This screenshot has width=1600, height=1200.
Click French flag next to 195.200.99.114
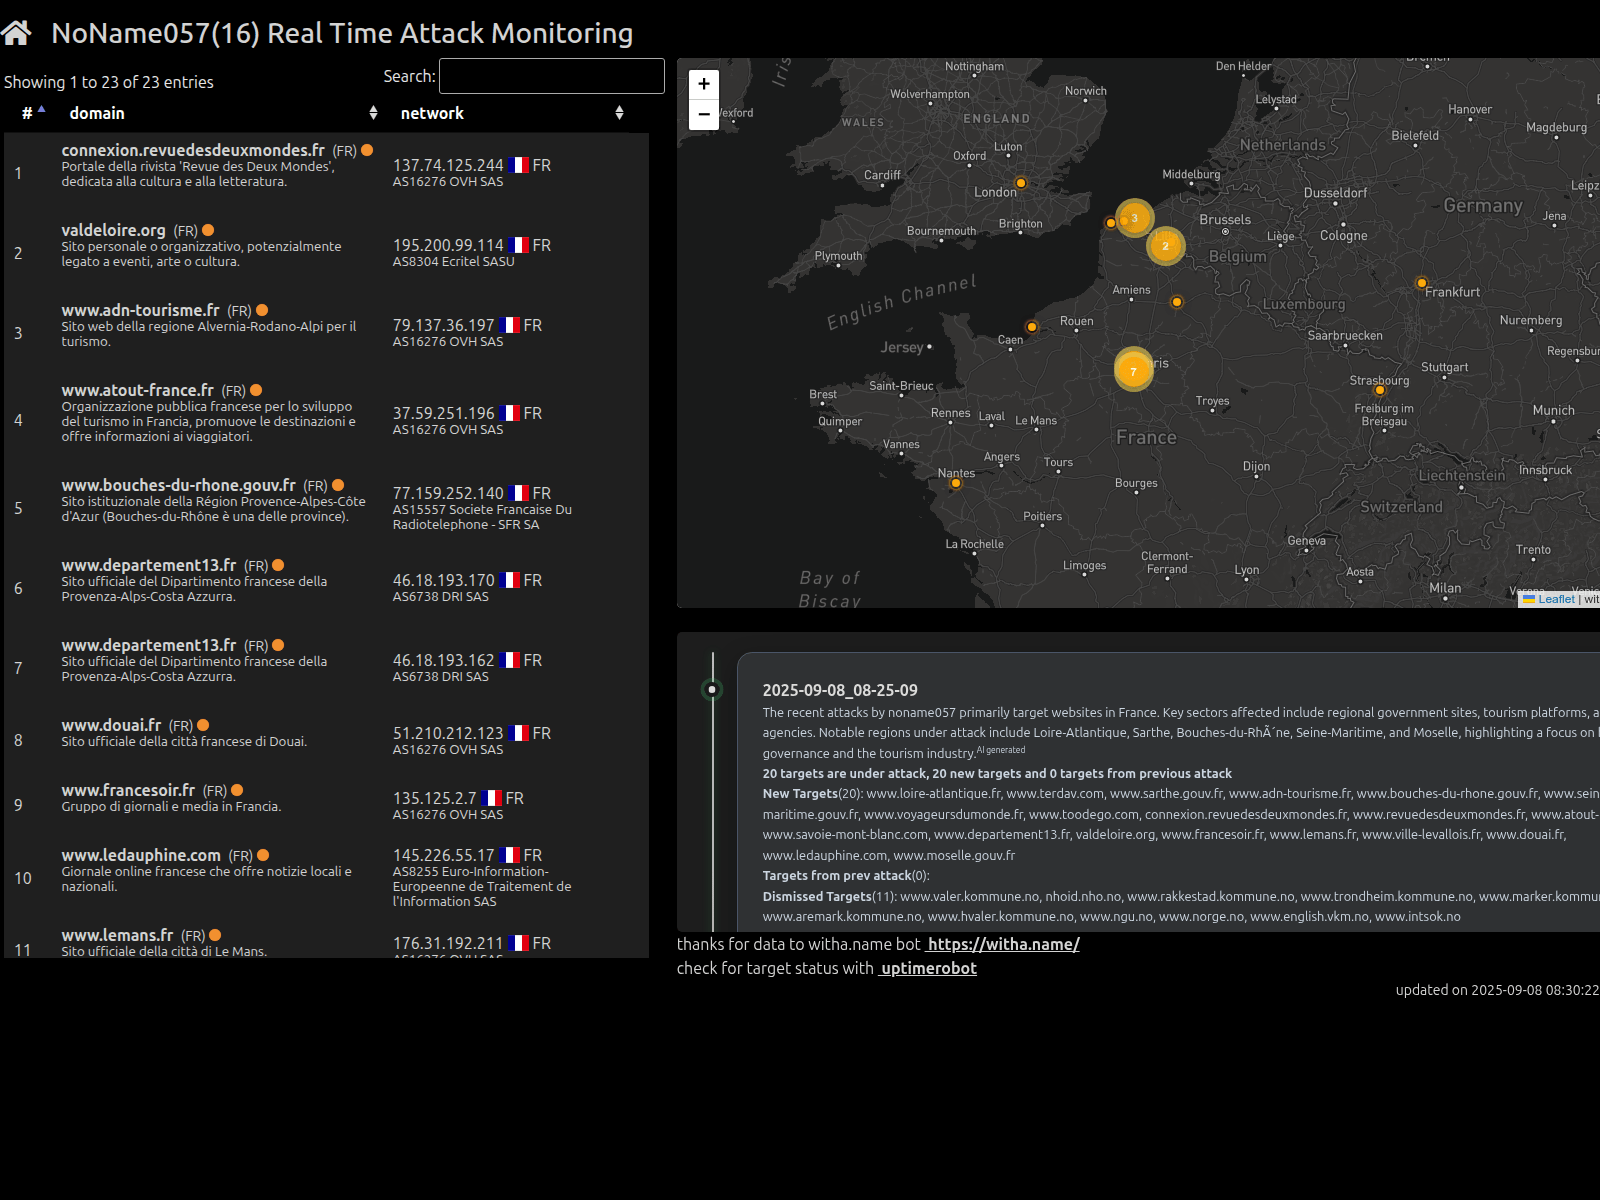[518, 245]
